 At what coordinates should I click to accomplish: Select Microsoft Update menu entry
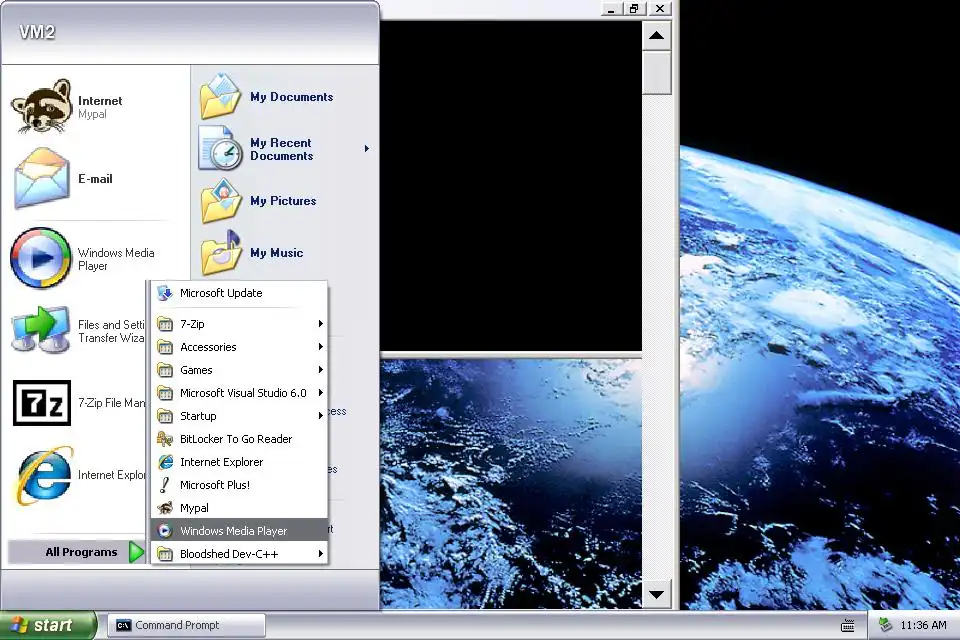pos(239,293)
